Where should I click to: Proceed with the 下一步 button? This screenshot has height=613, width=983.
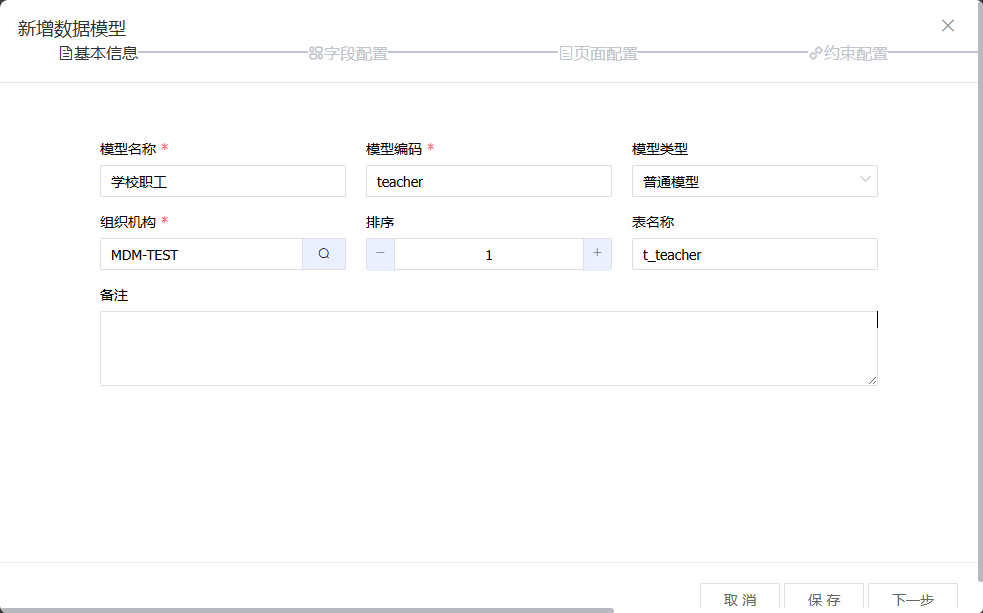912,598
